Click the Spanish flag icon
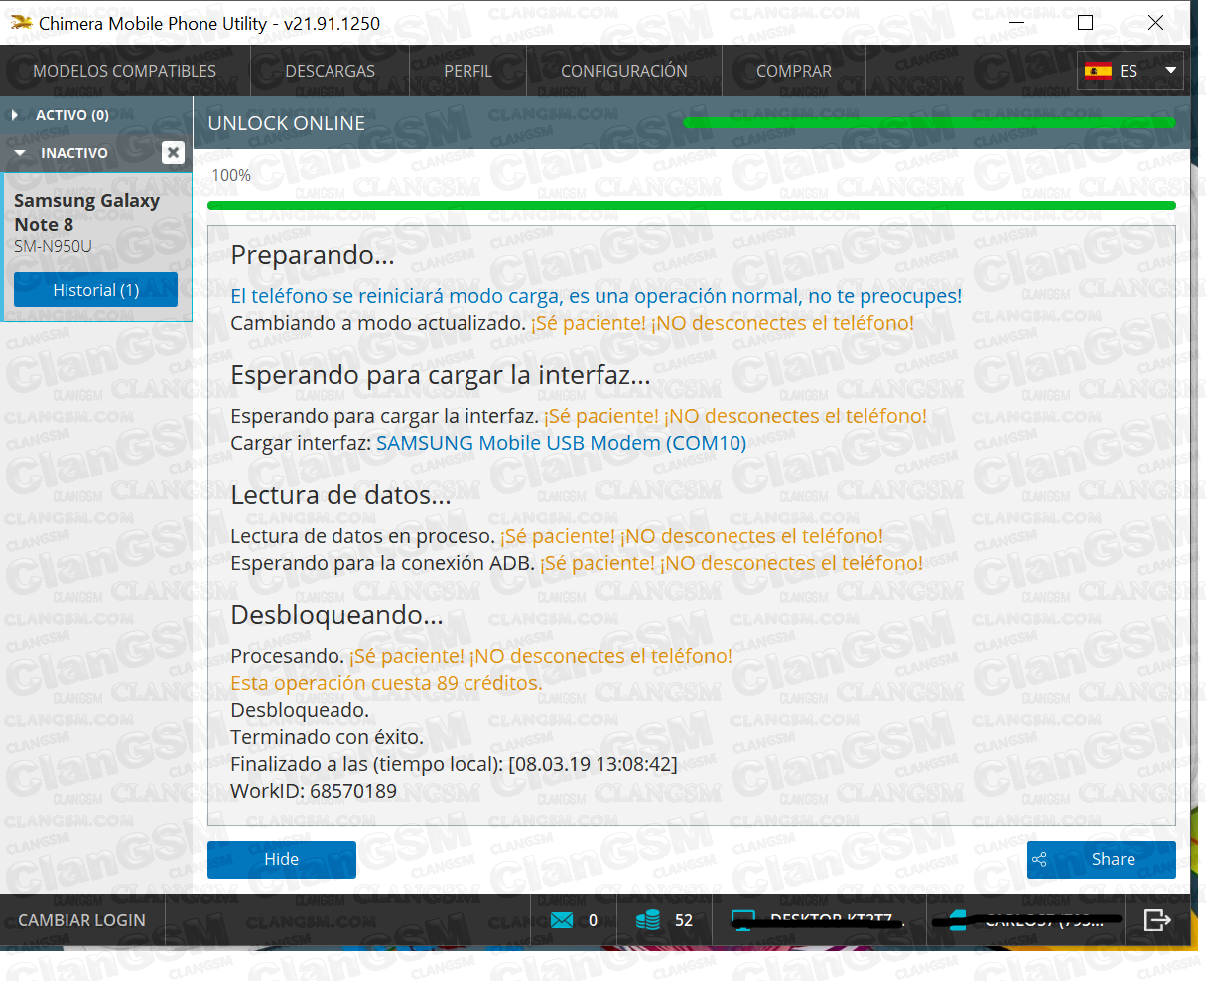The height and width of the screenshot is (981, 1207). click(x=1098, y=71)
